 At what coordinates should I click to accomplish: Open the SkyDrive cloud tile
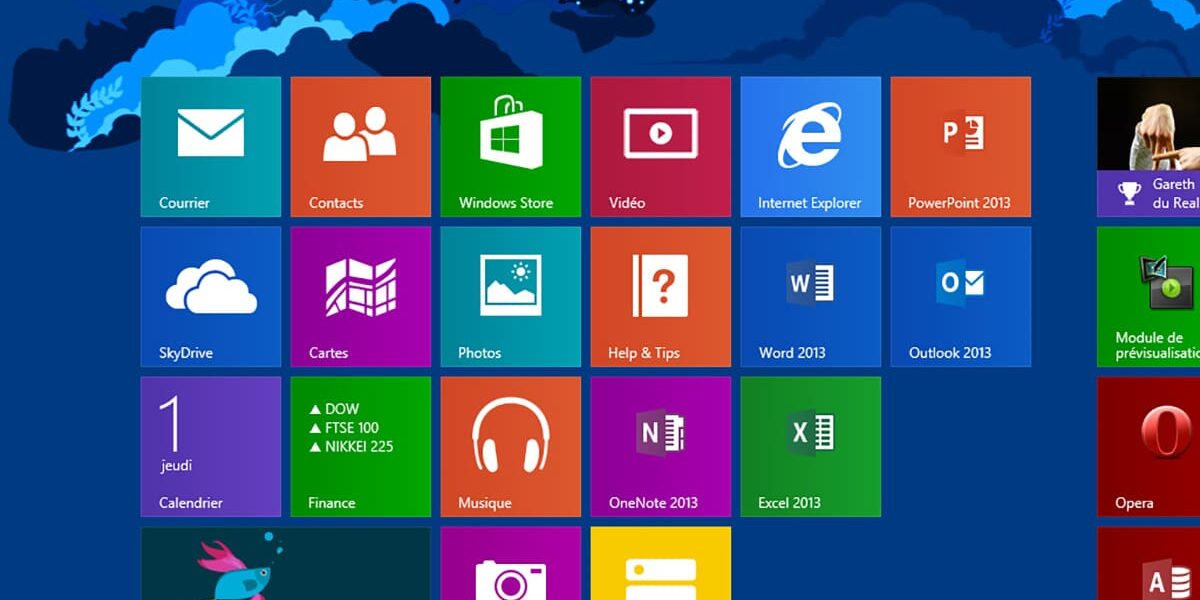(210, 296)
